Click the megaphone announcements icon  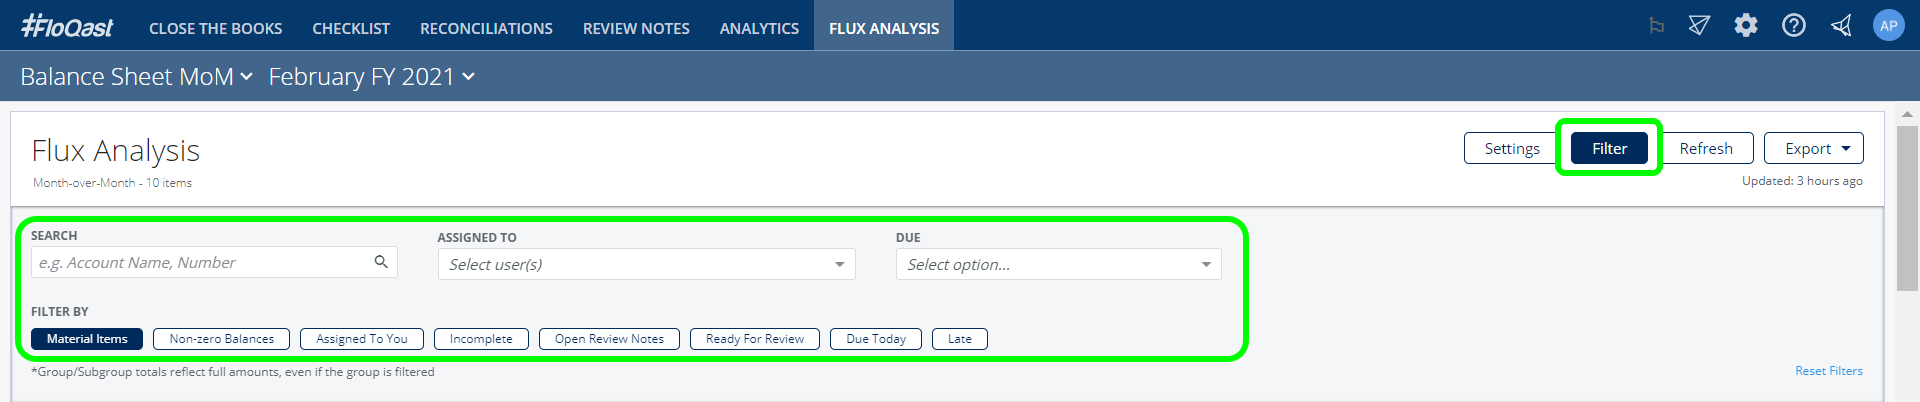coord(1841,26)
